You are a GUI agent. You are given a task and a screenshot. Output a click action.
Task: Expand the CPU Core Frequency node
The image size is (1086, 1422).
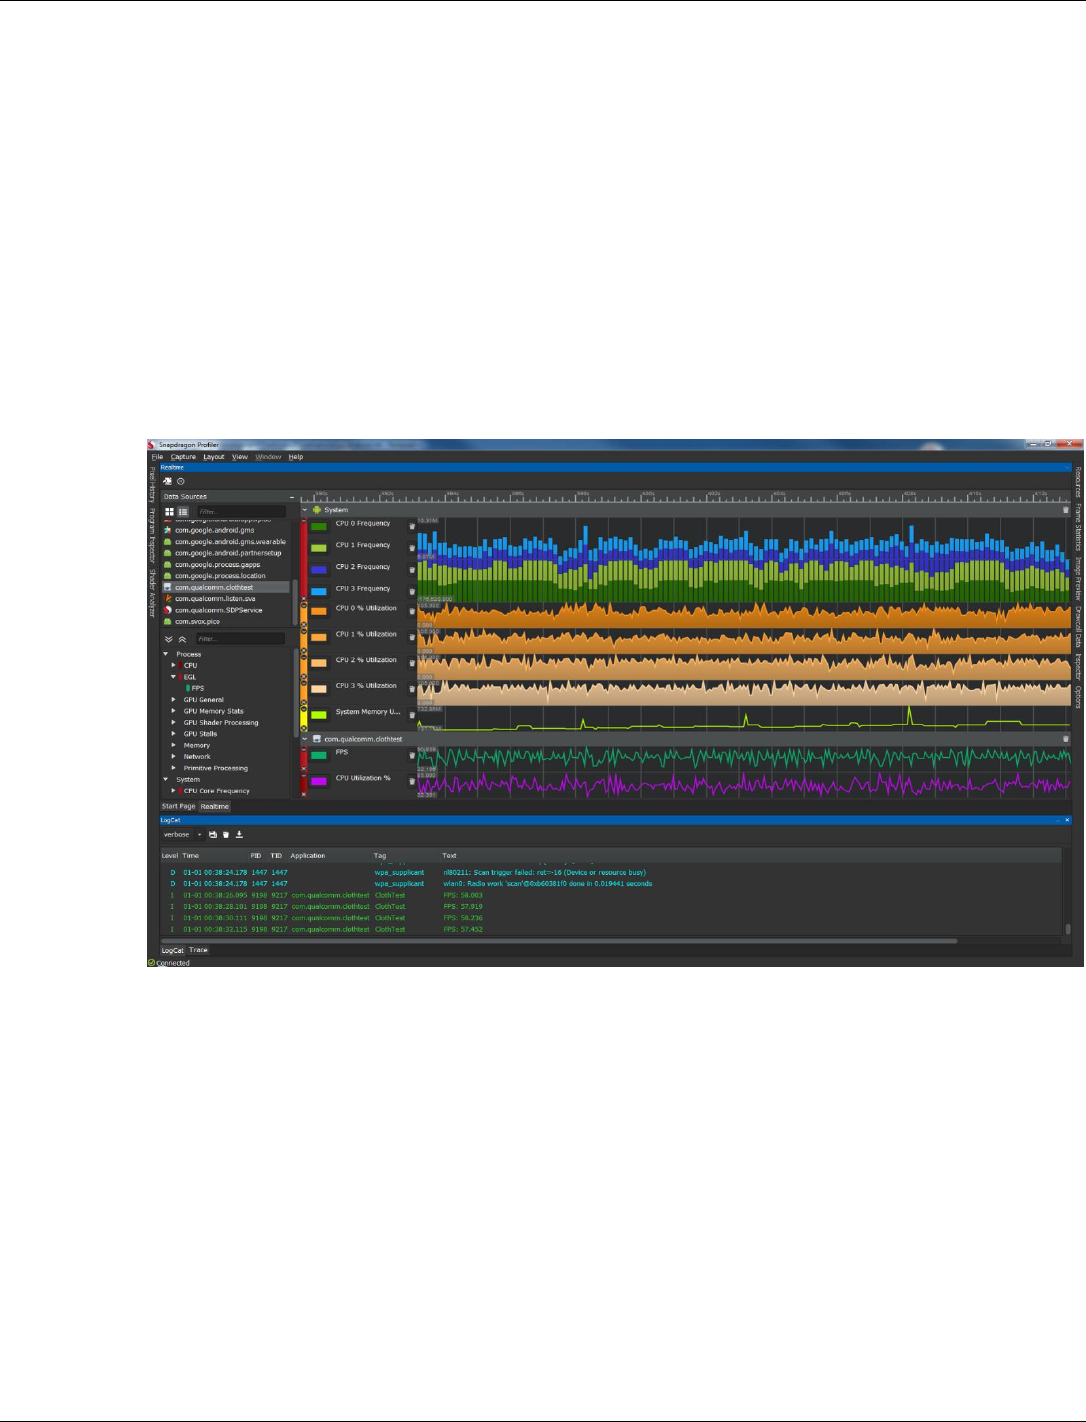(x=174, y=791)
